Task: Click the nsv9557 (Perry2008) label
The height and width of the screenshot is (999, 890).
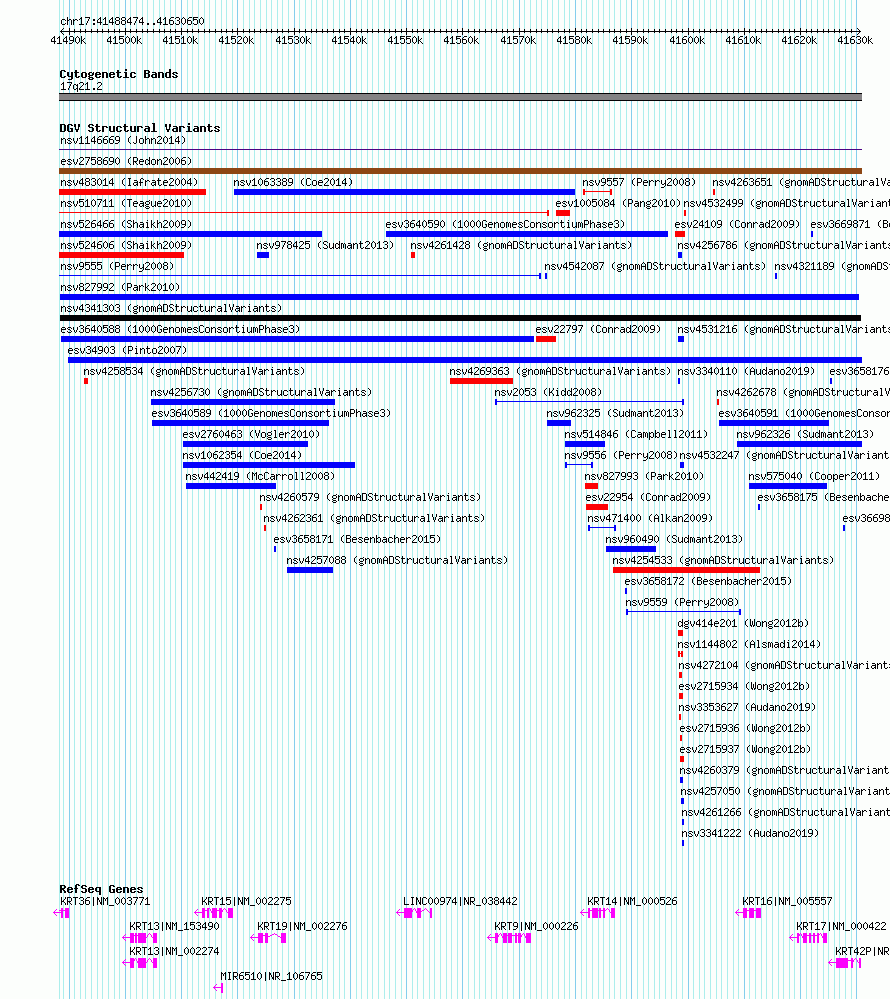Action: coord(639,182)
